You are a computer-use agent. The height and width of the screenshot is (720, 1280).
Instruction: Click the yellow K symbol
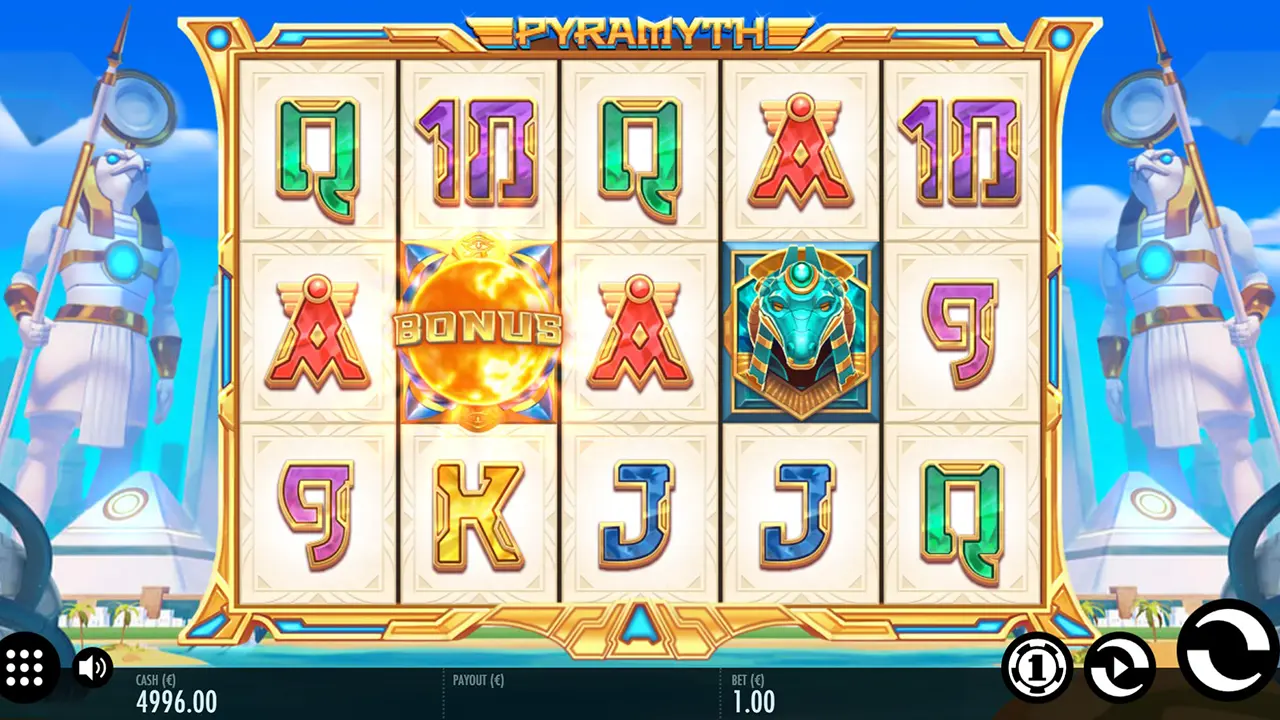click(x=479, y=514)
